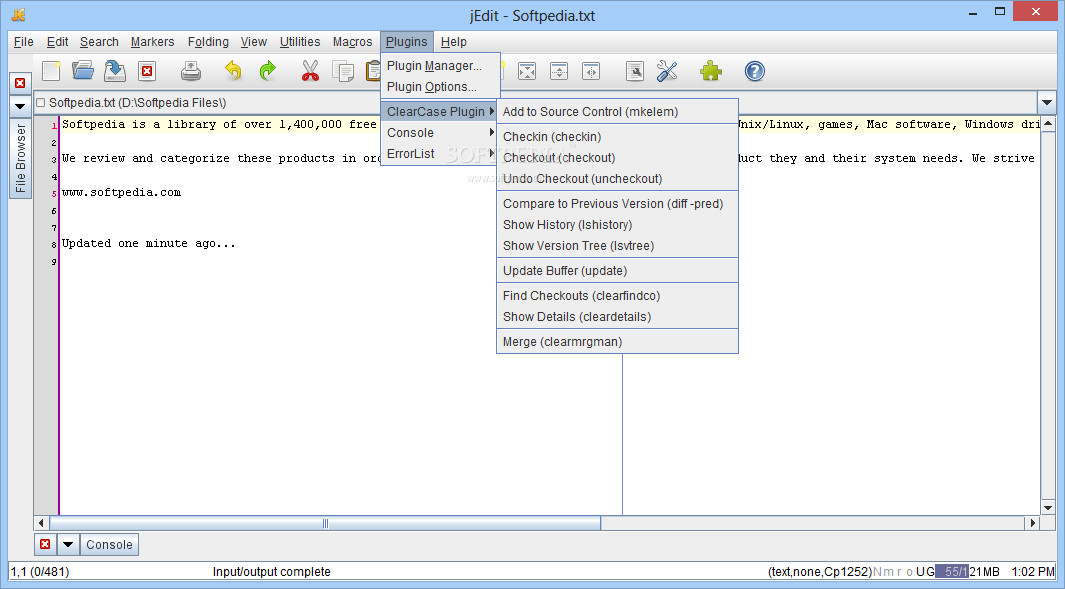
Task: Open the Search menu
Action: (99, 41)
